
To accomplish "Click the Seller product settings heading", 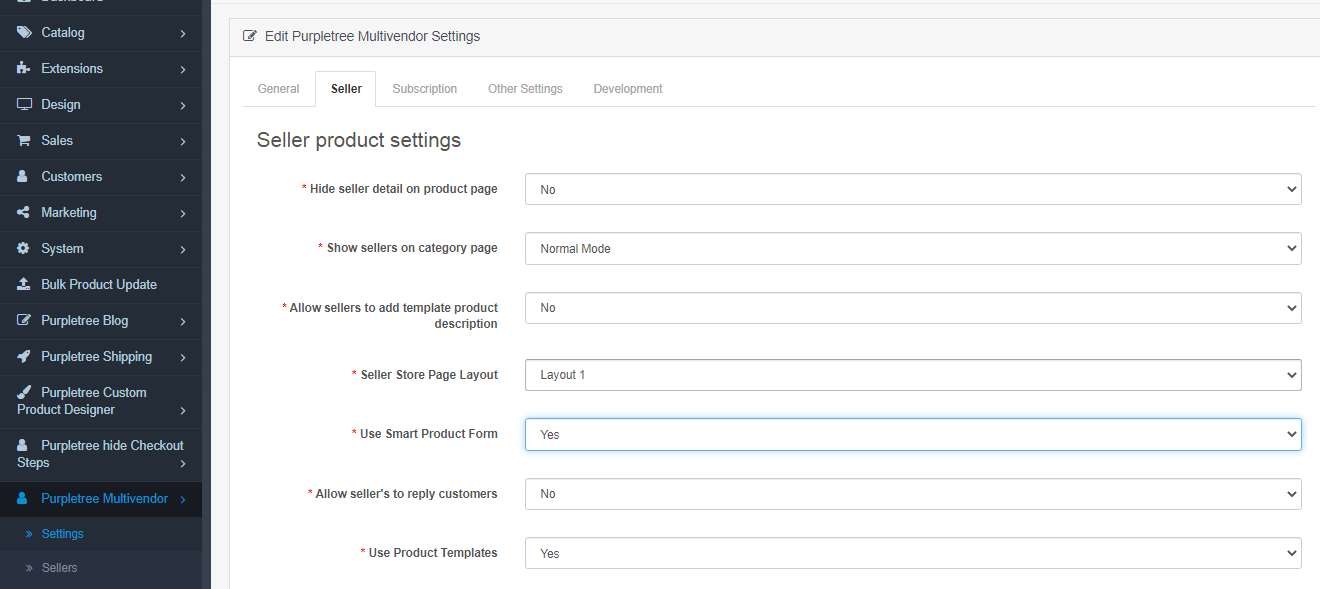I will 359,140.
